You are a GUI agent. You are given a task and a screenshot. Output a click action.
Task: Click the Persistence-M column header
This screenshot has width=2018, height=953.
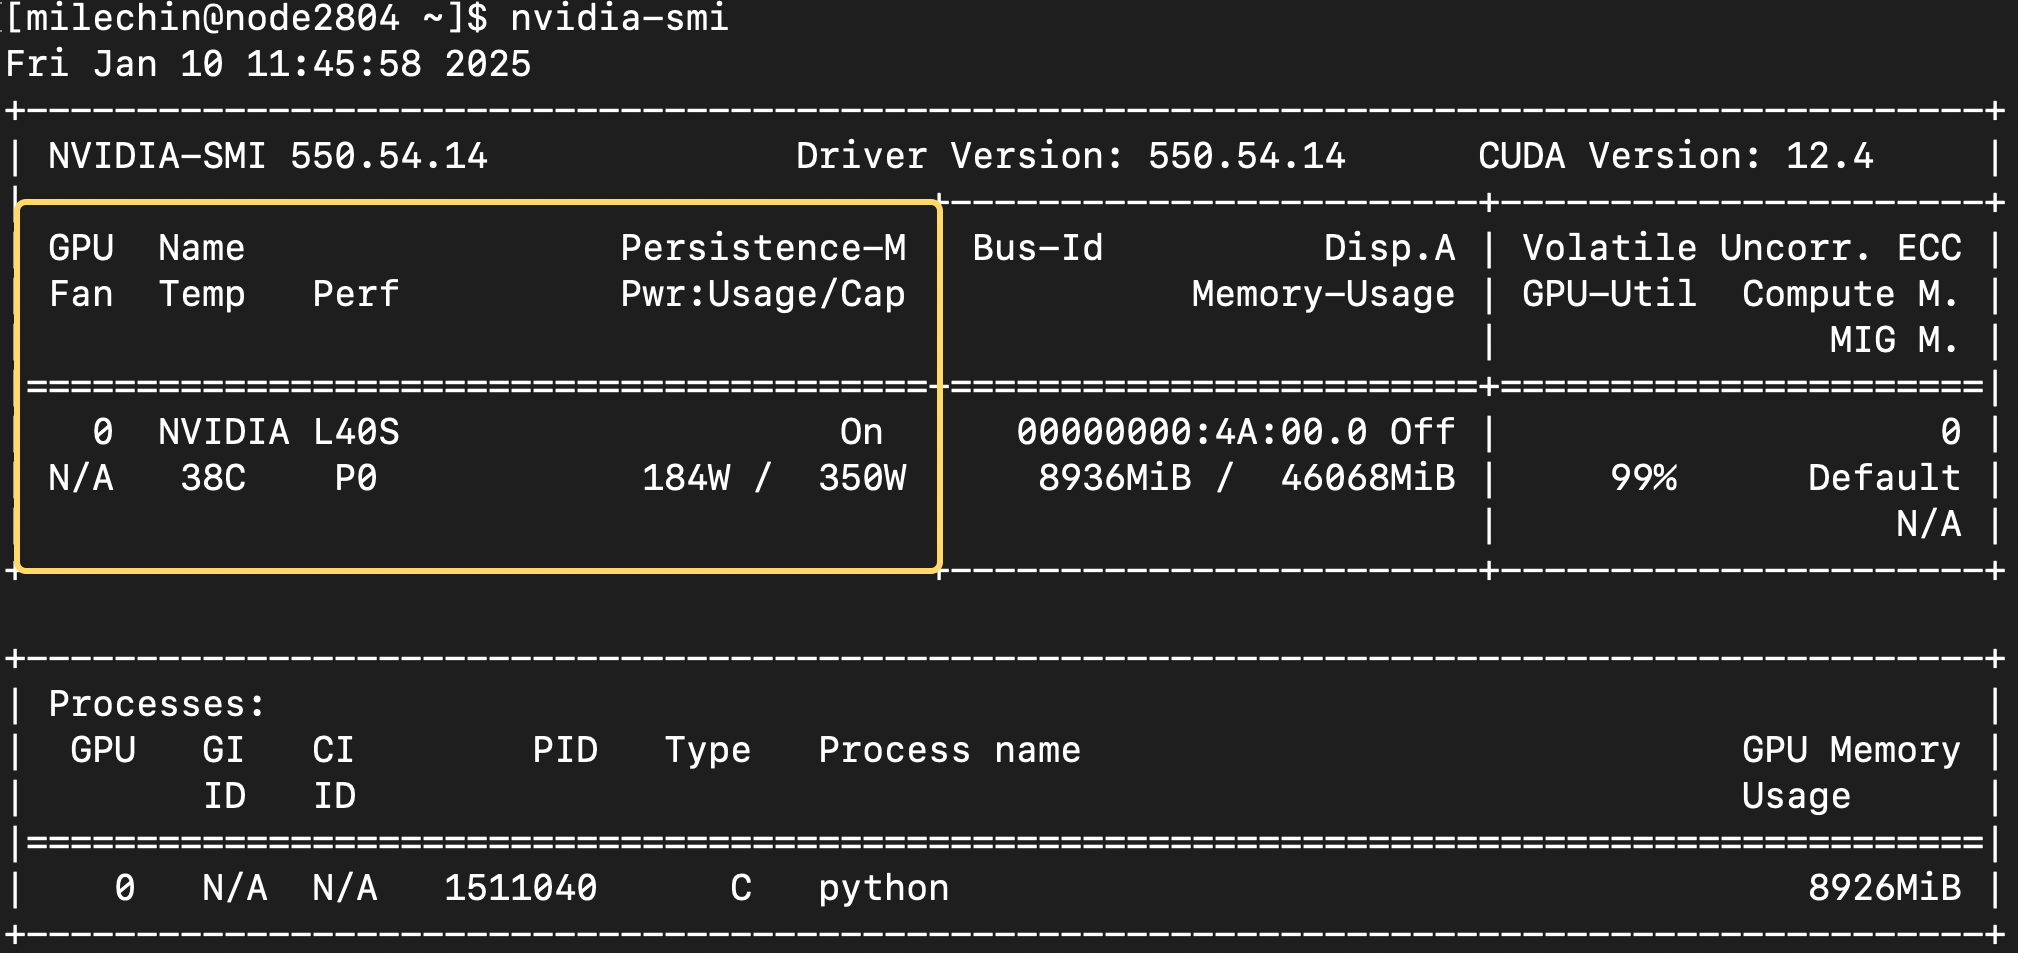point(763,248)
